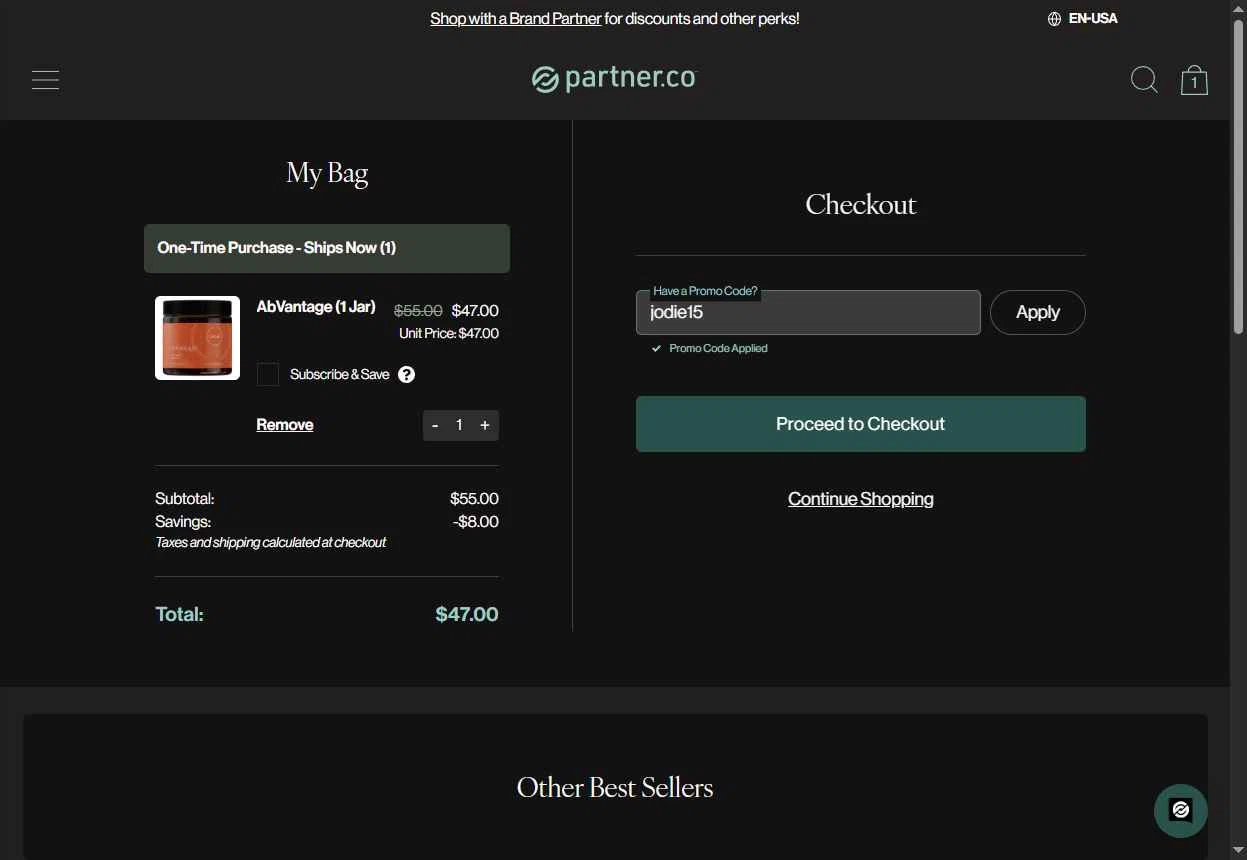Click the Subtotal $55.00 value
1247x860 pixels.
(x=474, y=498)
